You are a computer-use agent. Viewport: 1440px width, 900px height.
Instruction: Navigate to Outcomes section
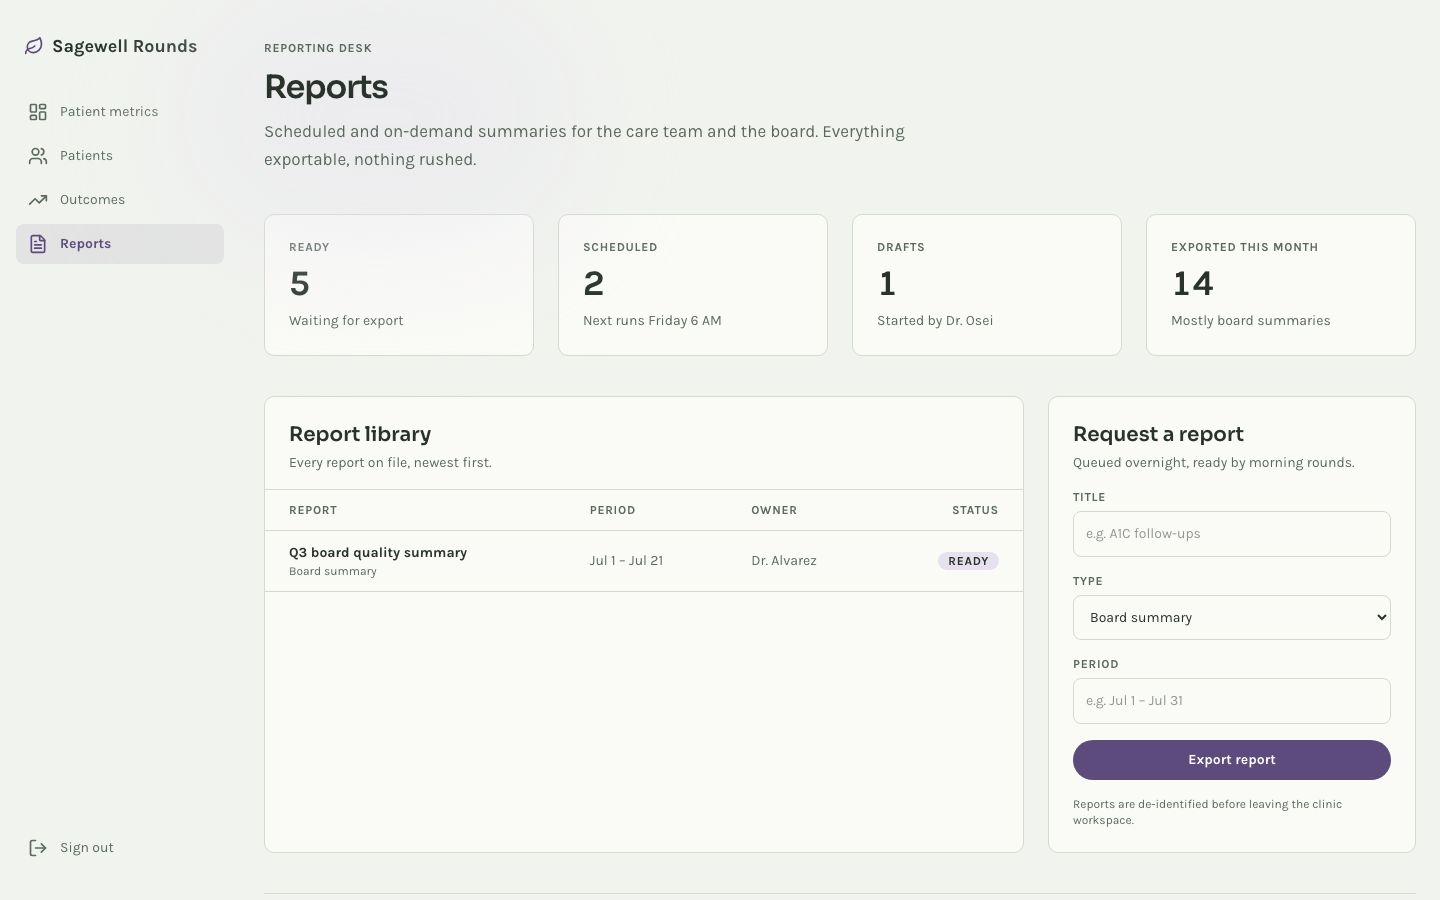click(120, 200)
